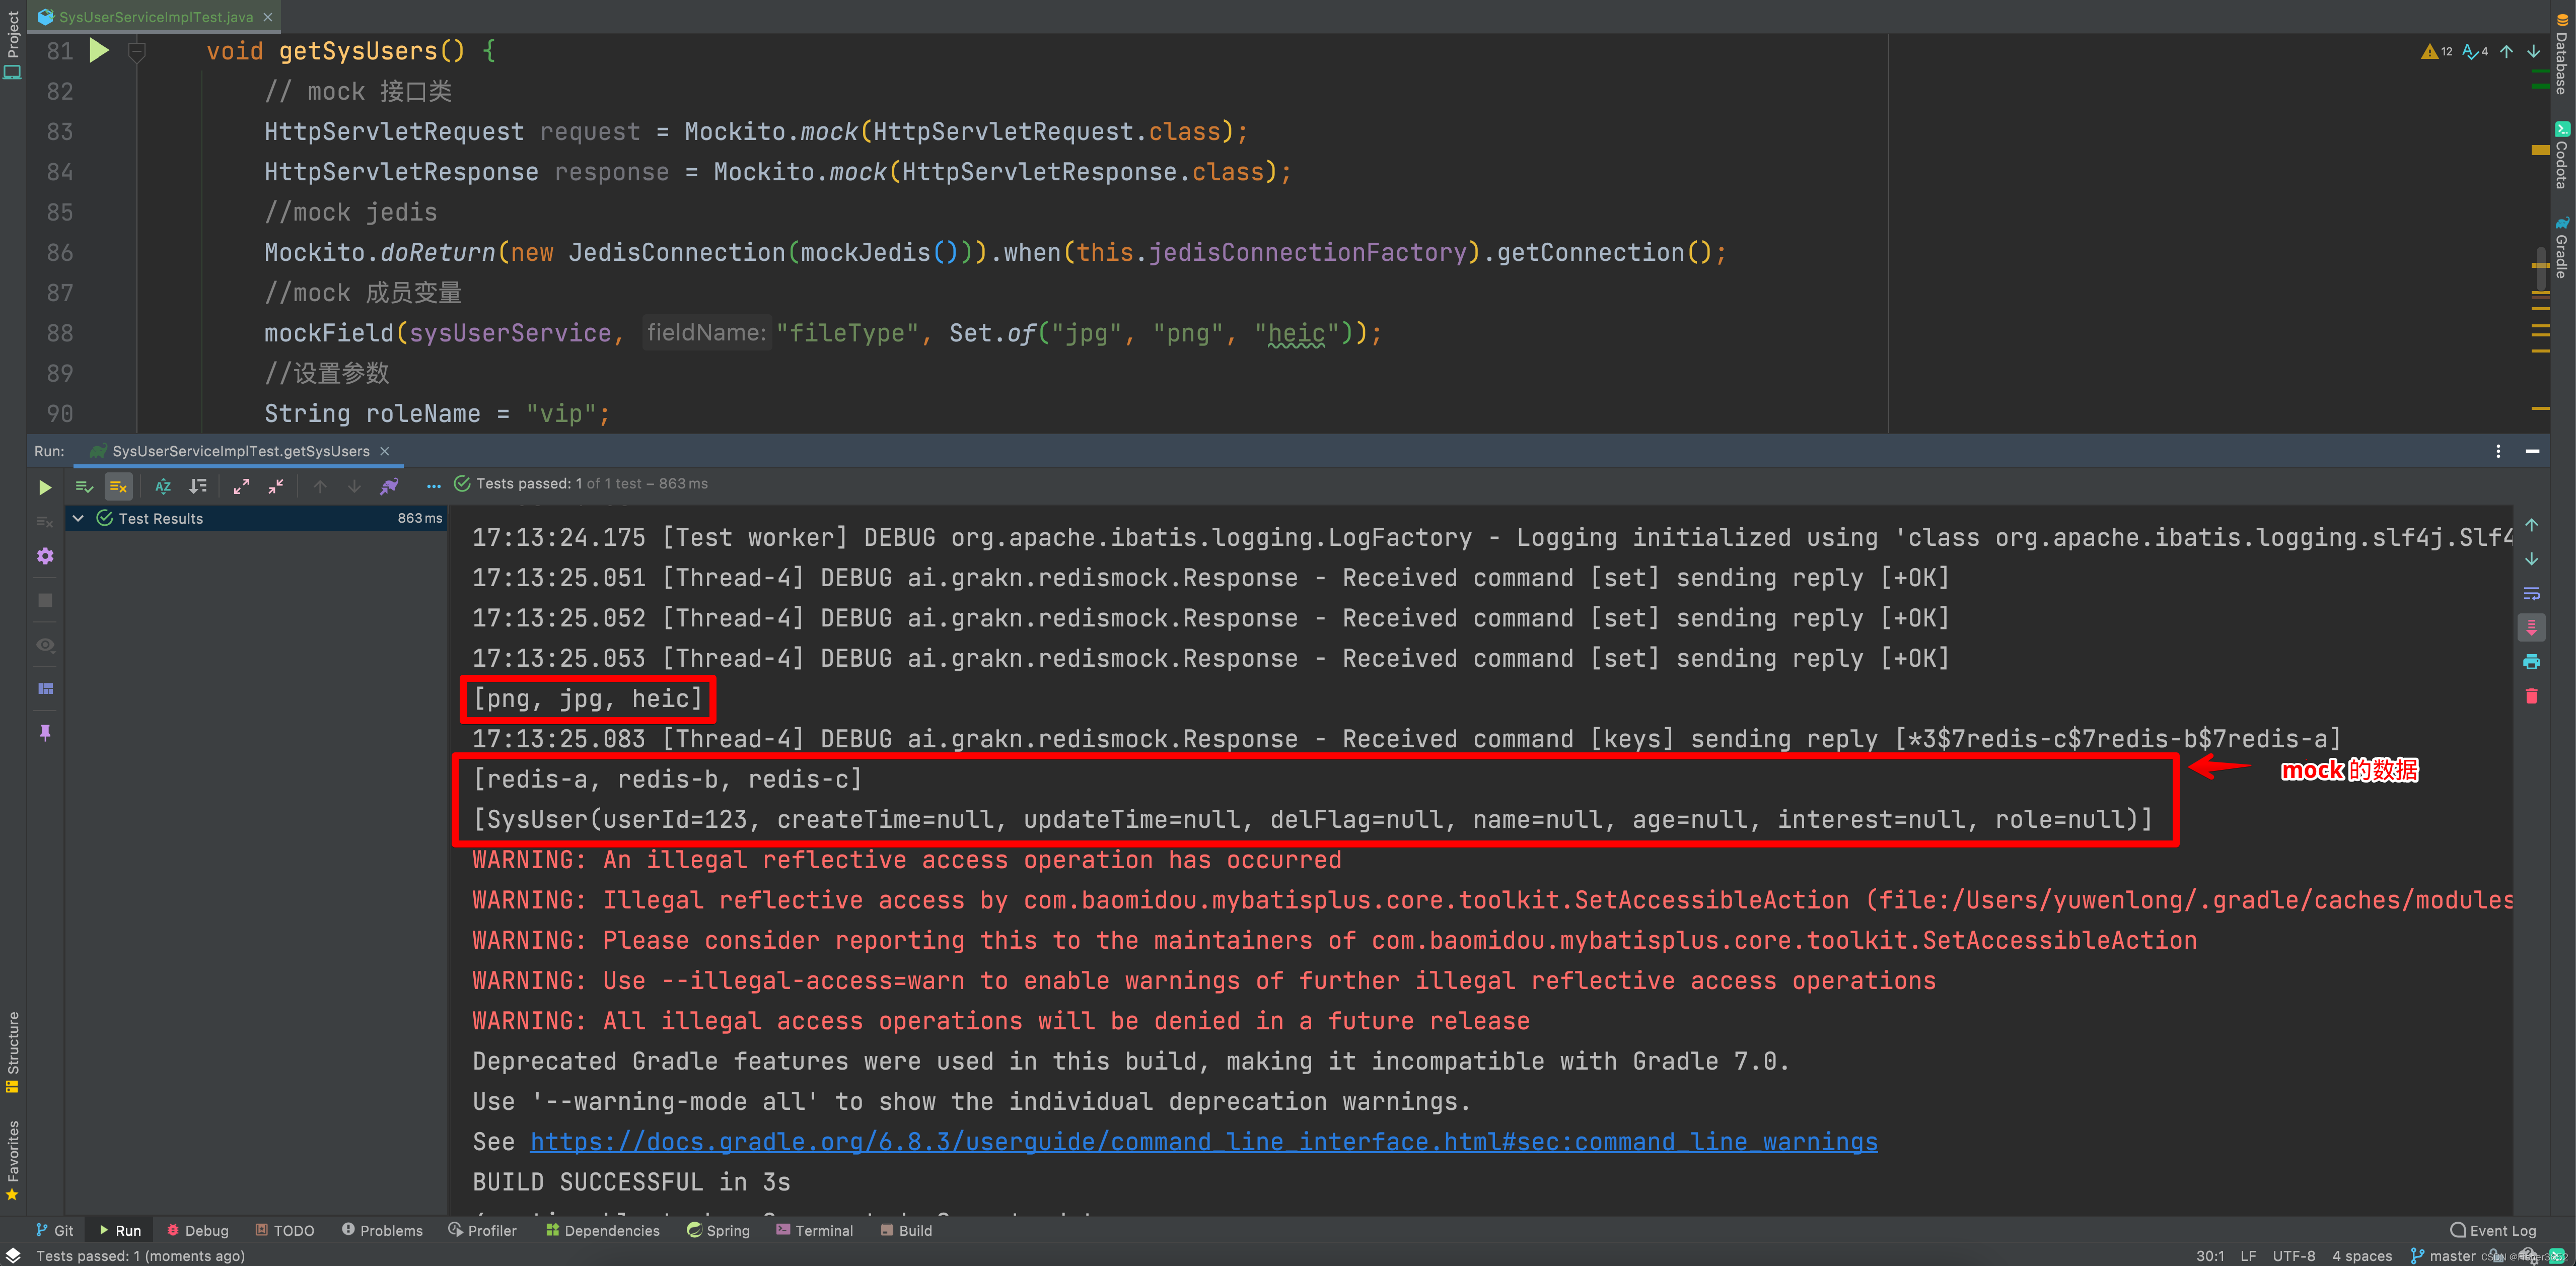
Task: Change the LF line separator
Action: tap(2248, 1256)
